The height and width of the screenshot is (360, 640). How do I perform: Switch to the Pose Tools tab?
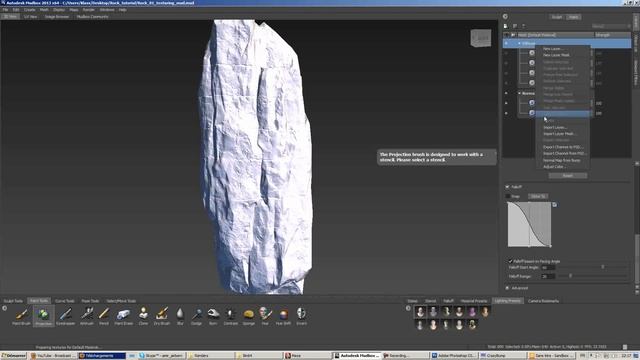coord(90,301)
